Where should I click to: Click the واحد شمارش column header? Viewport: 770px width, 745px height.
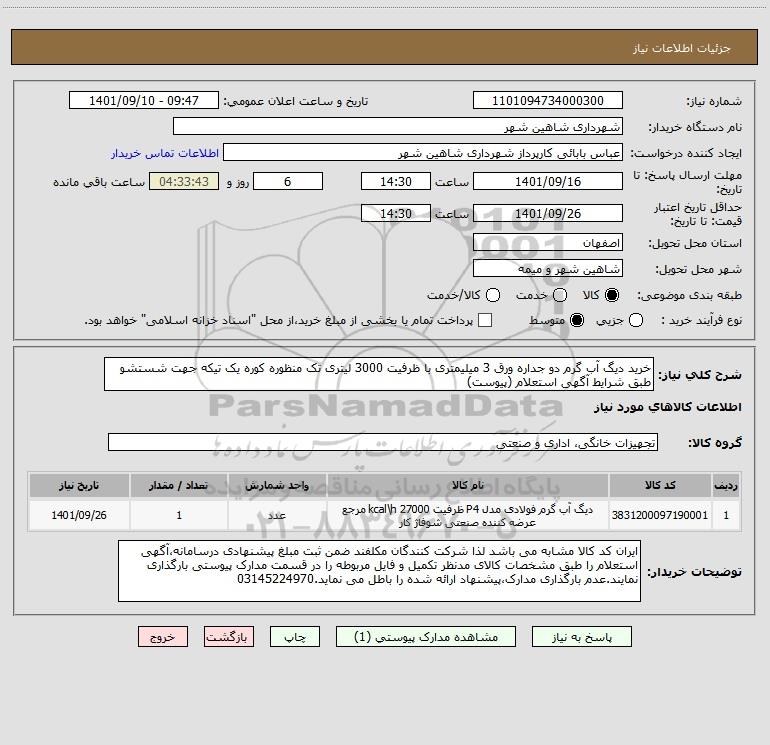point(277,485)
